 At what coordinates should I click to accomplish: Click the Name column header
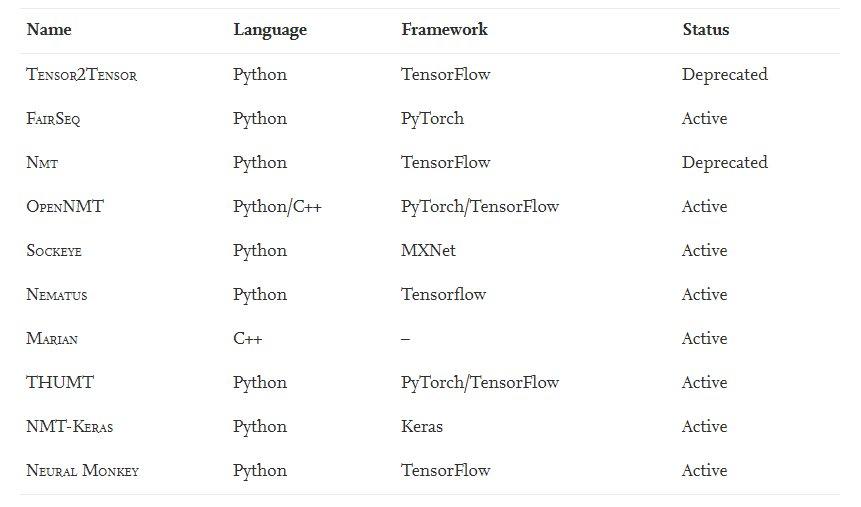click(49, 30)
